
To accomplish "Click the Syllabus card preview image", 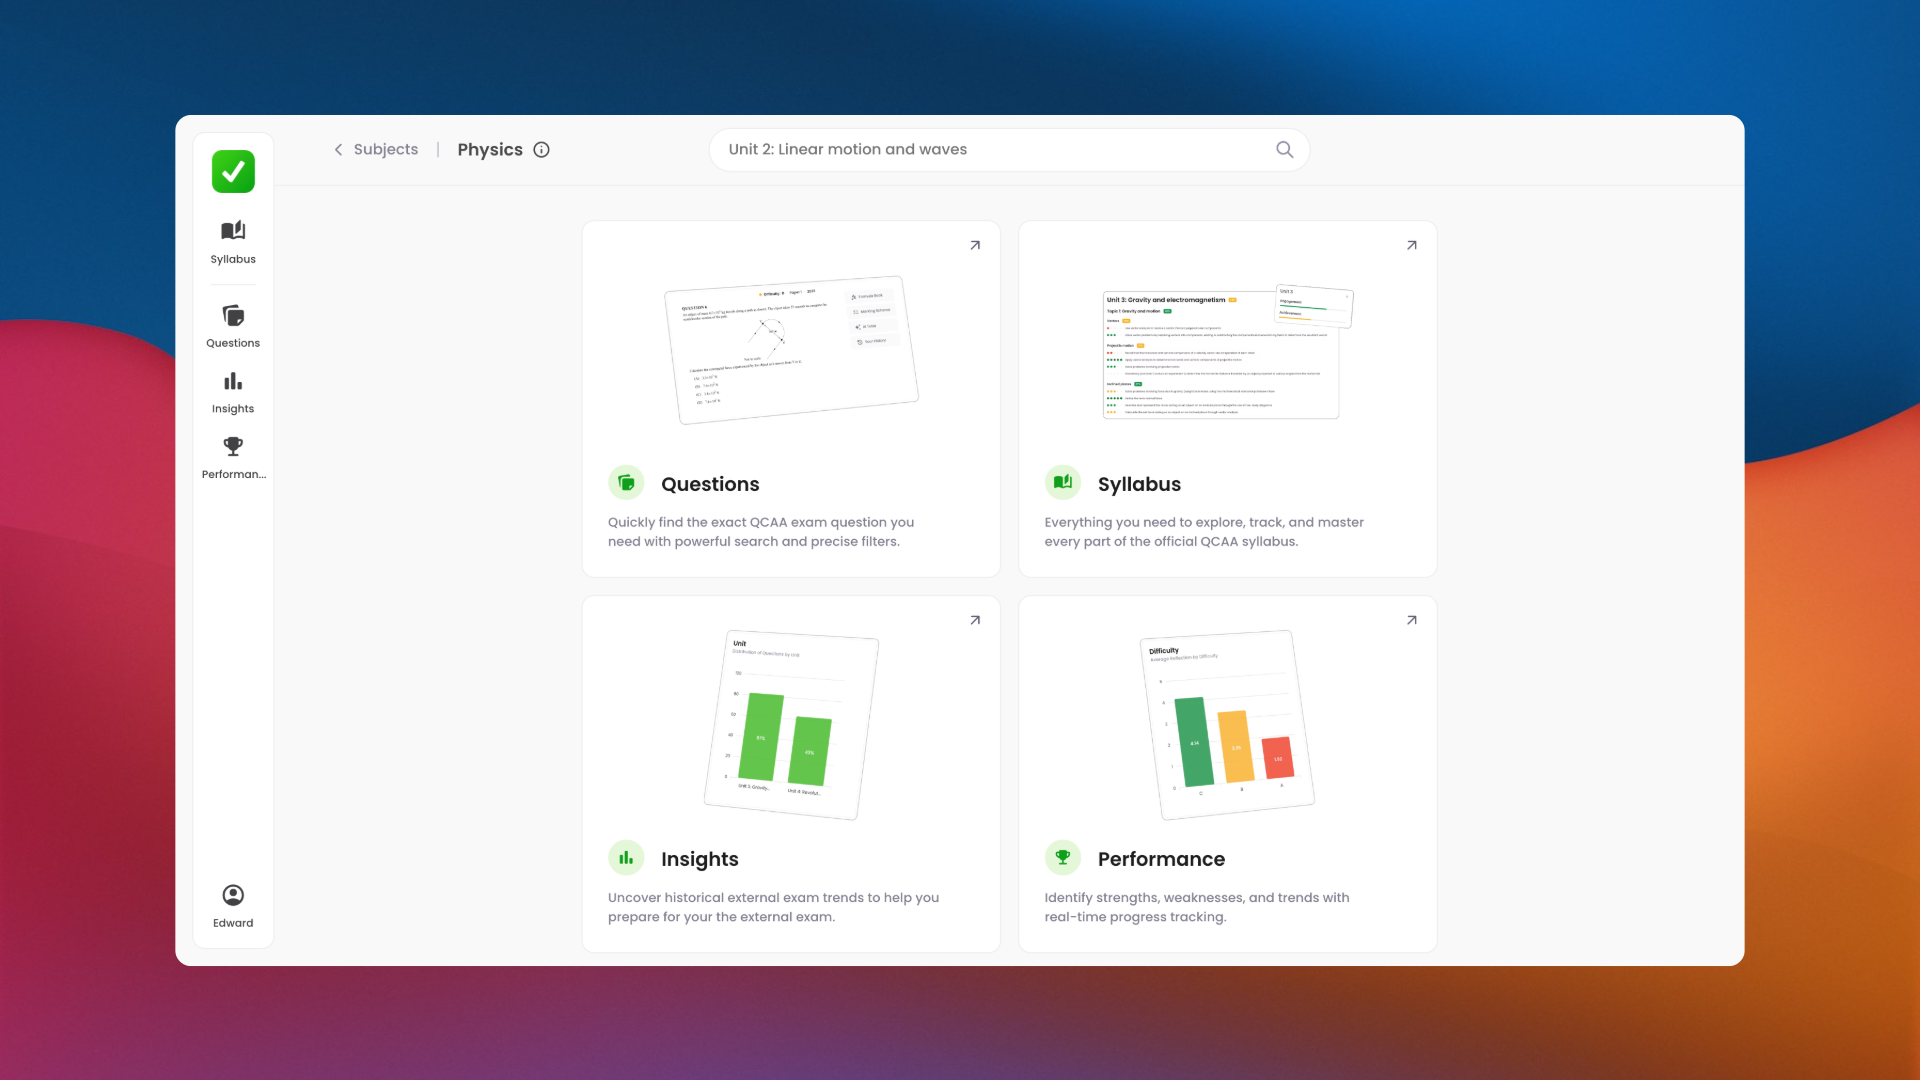I will click(1227, 352).
